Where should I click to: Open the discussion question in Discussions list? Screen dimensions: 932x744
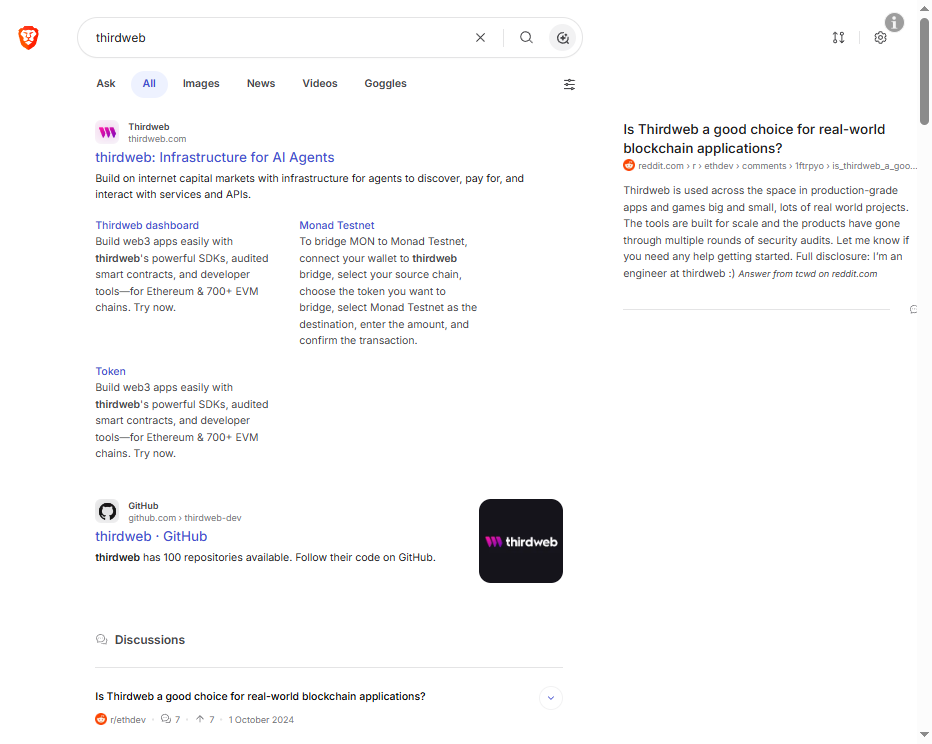[260, 696]
